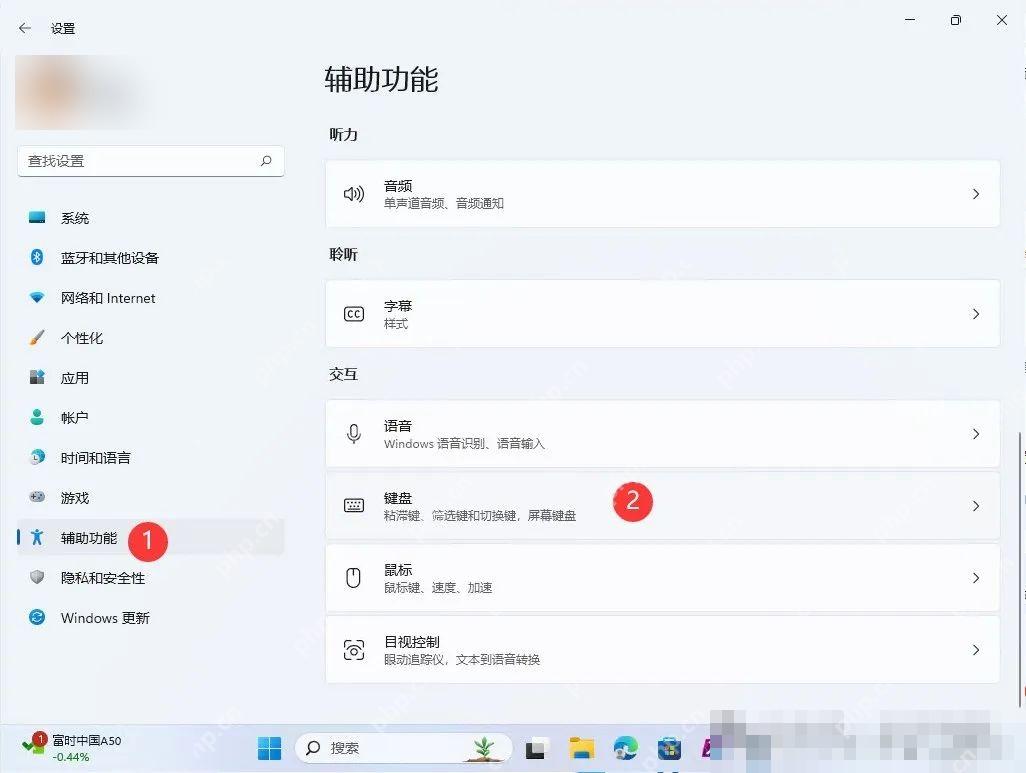Click the 隐私和安全性 shield icon
Screen dimensions: 1026x773
click(37, 577)
